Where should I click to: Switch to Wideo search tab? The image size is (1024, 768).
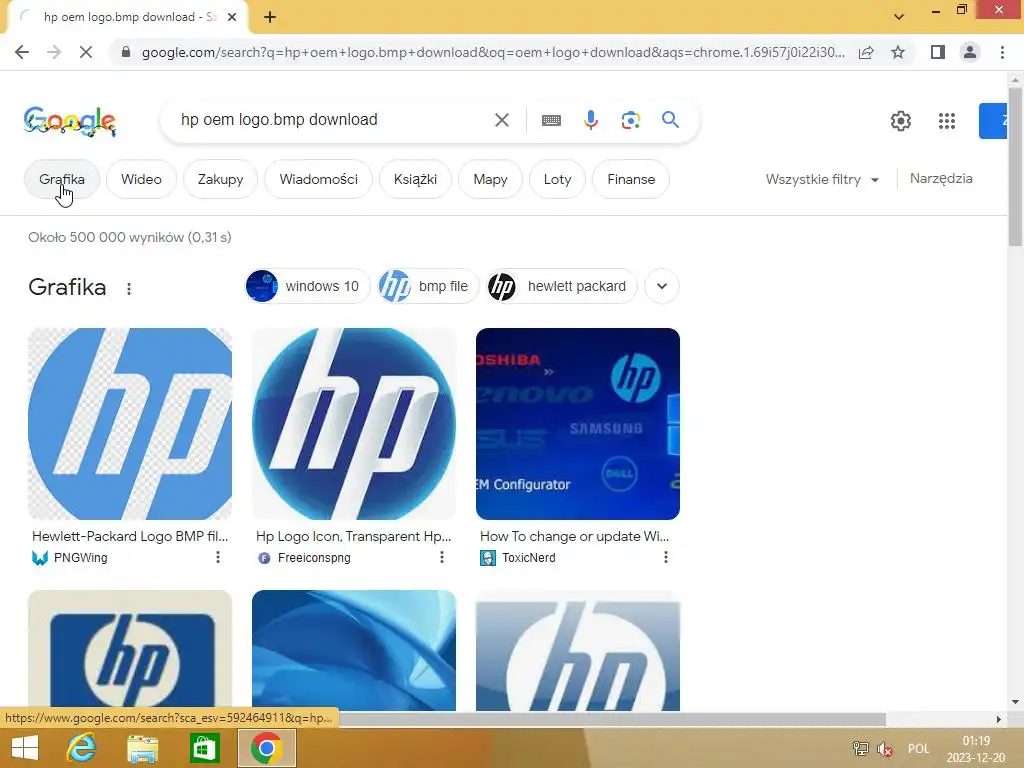tap(141, 179)
